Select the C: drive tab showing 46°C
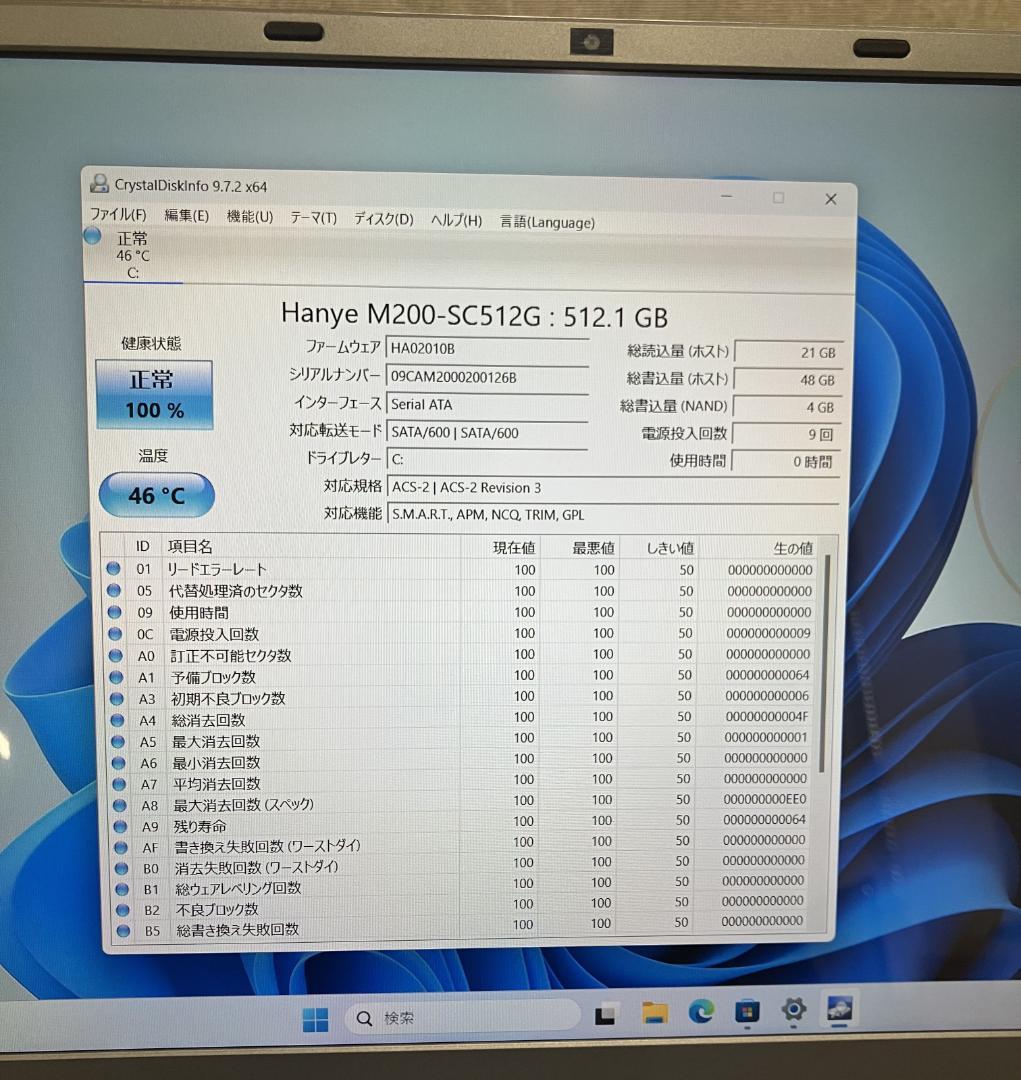Viewport: 1021px width, 1080px height. pyautogui.click(x=131, y=255)
